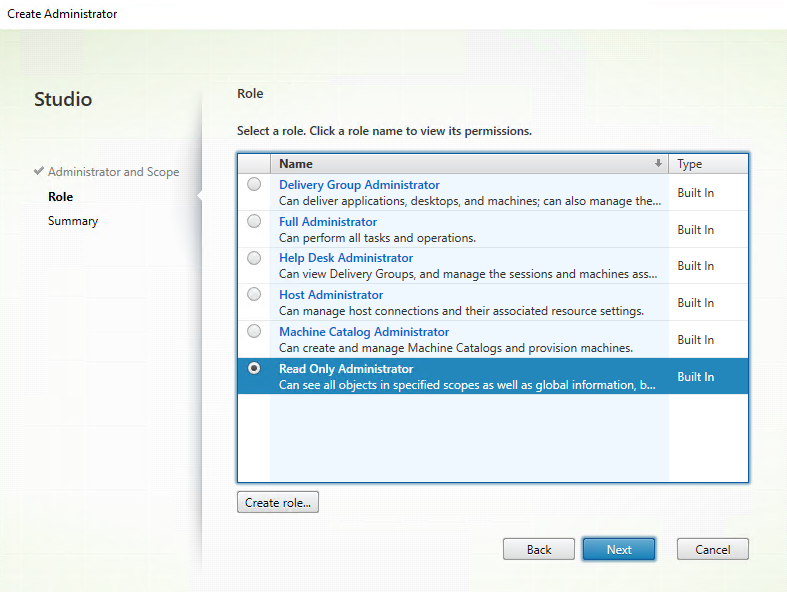Click Built In type for Delivery Group Administrator
787x592 pixels.
(x=695, y=193)
